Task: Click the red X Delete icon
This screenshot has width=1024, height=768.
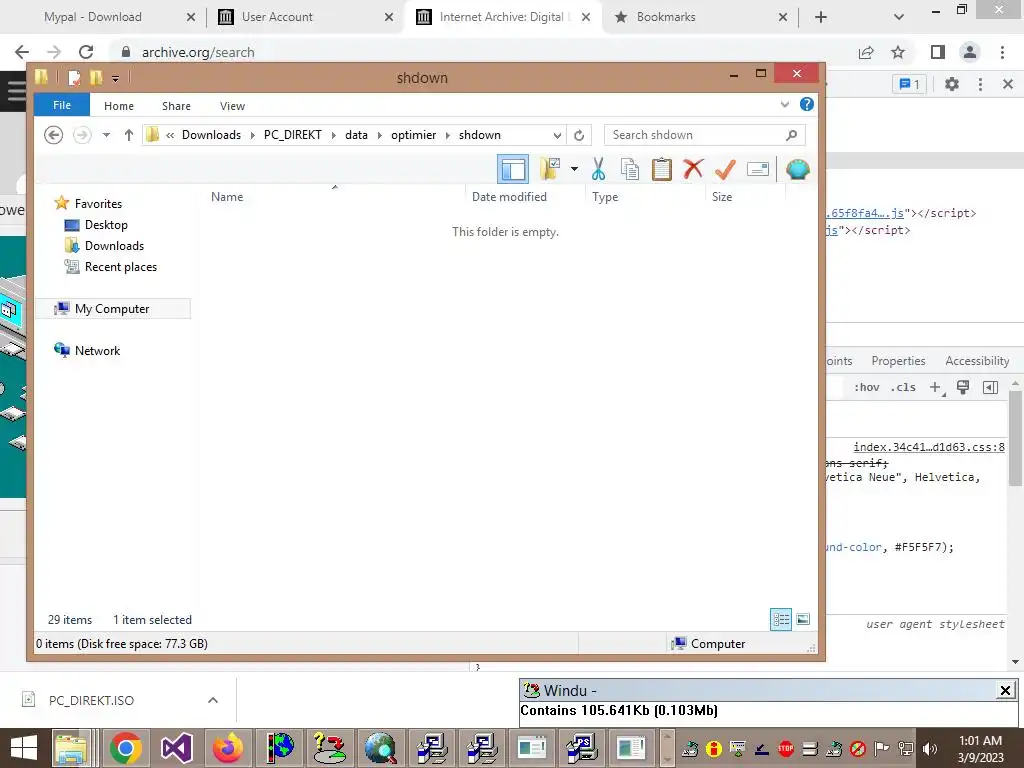Action: 693,168
